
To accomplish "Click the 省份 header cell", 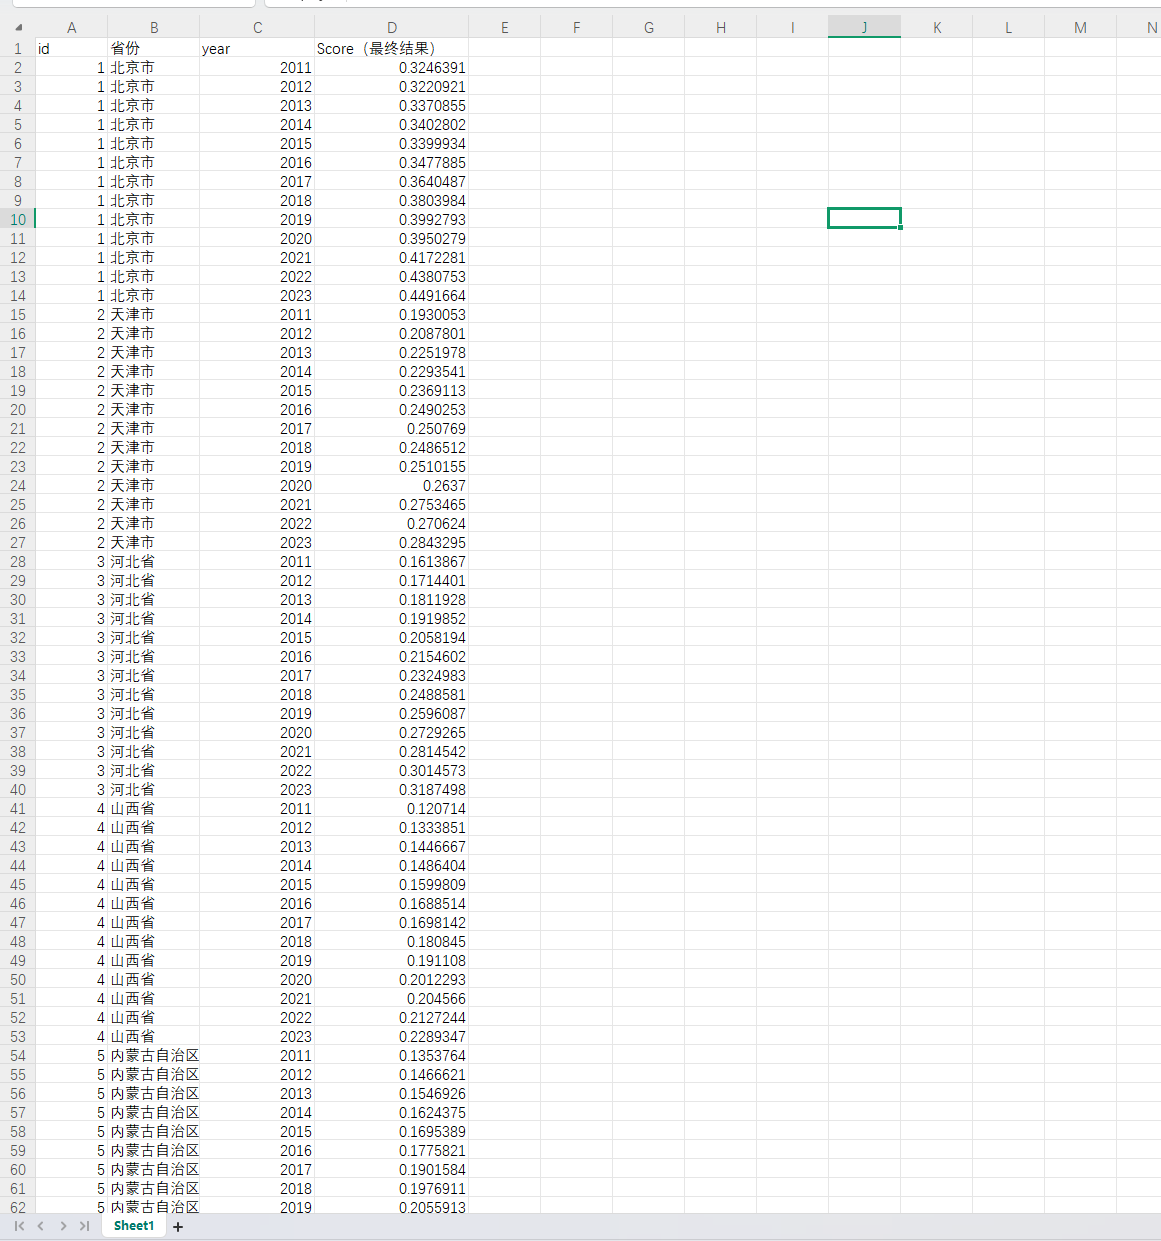I will (153, 48).
